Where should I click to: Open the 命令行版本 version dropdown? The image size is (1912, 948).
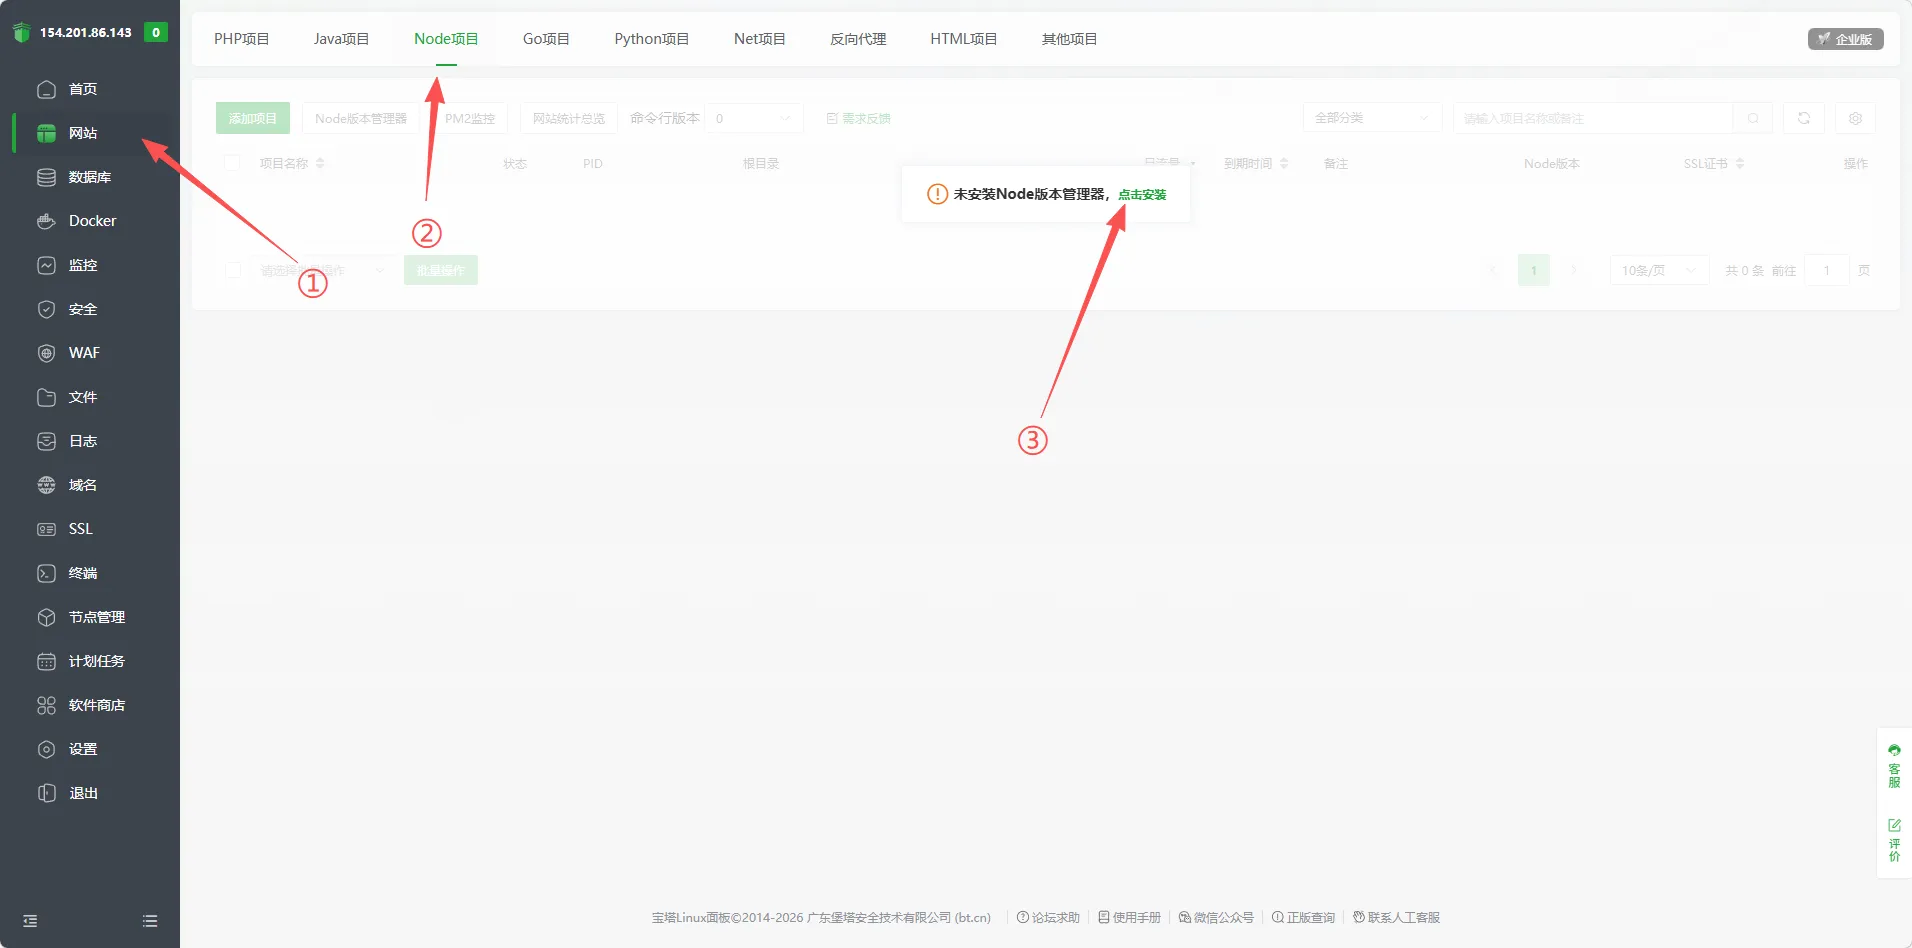pyautogui.click(x=754, y=118)
